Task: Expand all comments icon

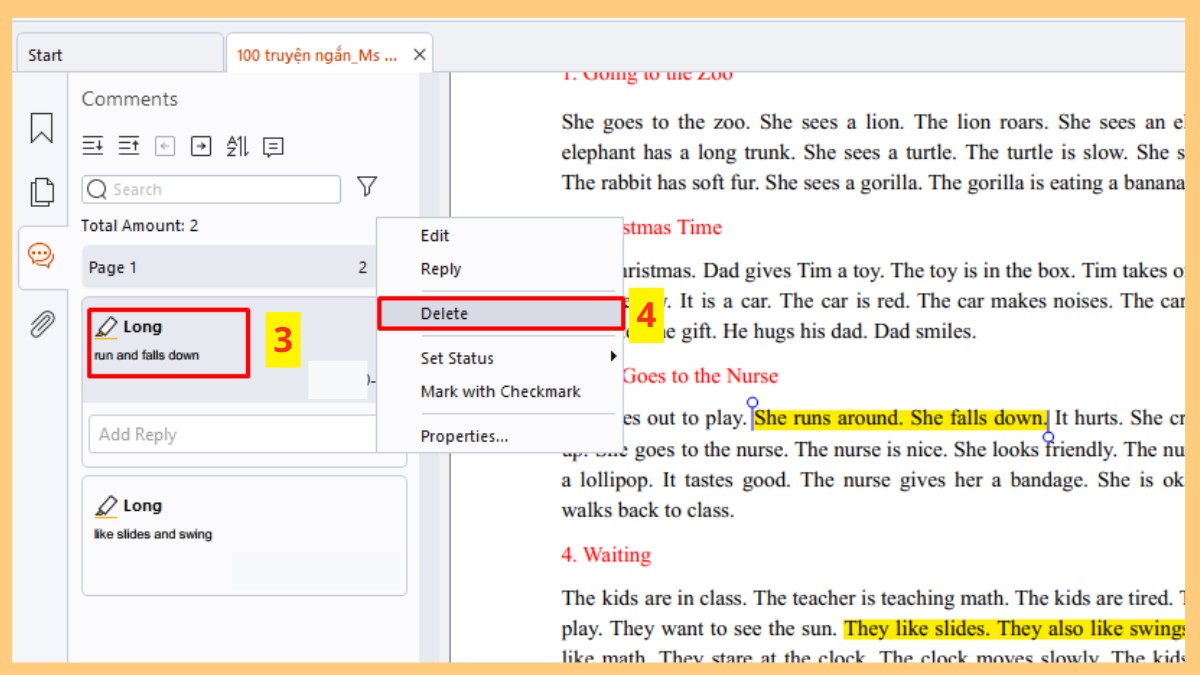Action: point(93,147)
